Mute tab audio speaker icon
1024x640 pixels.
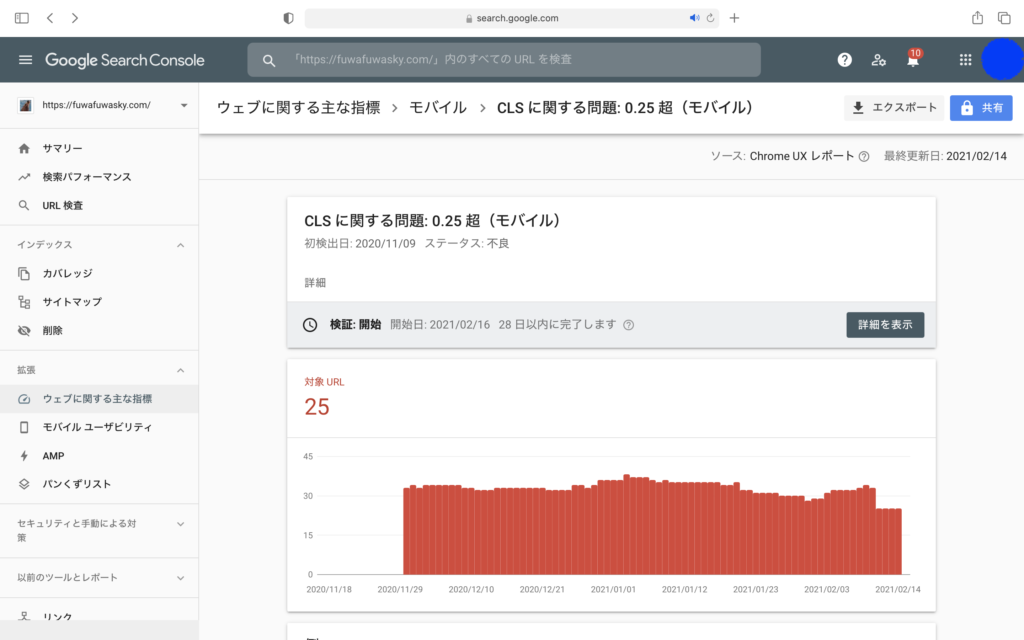(694, 18)
